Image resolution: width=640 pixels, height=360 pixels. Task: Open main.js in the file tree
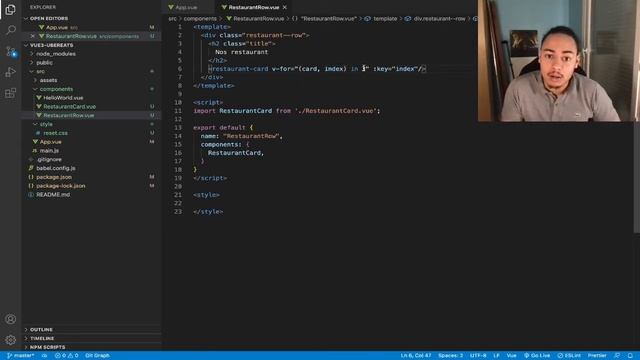coord(49,151)
